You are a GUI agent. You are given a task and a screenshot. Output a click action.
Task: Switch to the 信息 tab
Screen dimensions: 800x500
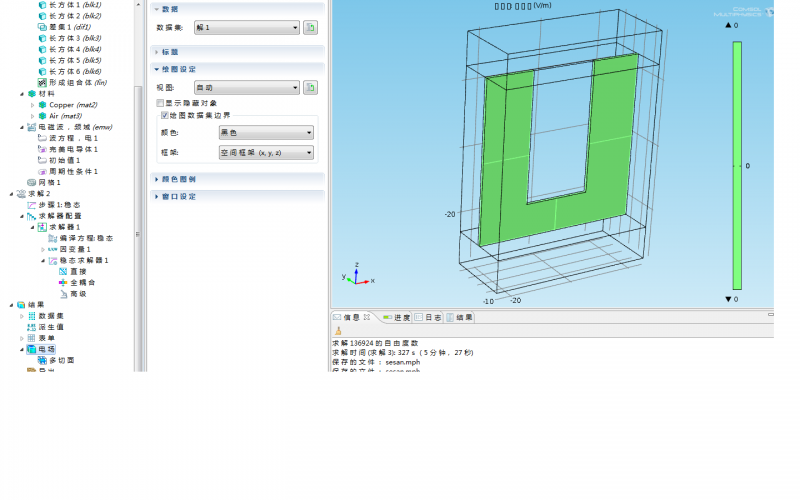click(352, 317)
